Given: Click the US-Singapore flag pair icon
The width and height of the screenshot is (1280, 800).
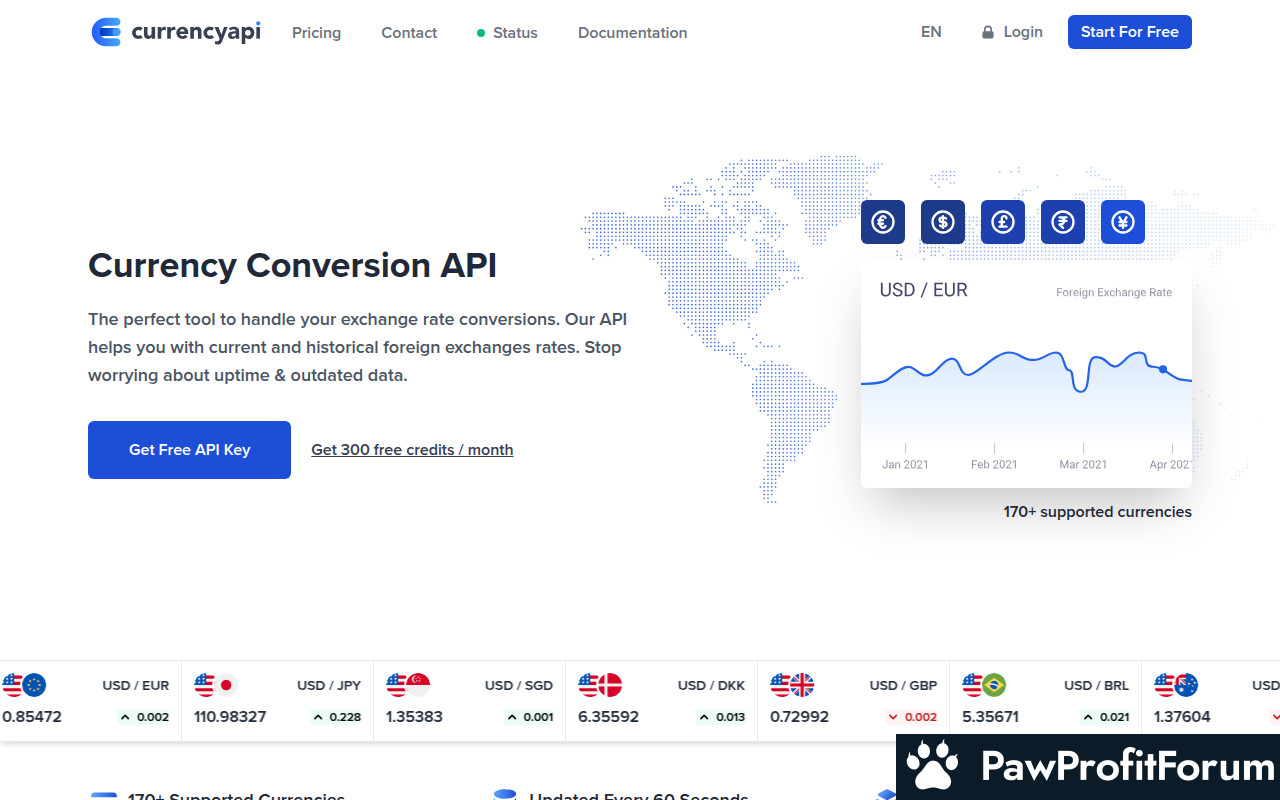Looking at the screenshot, I should click(x=408, y=685).
